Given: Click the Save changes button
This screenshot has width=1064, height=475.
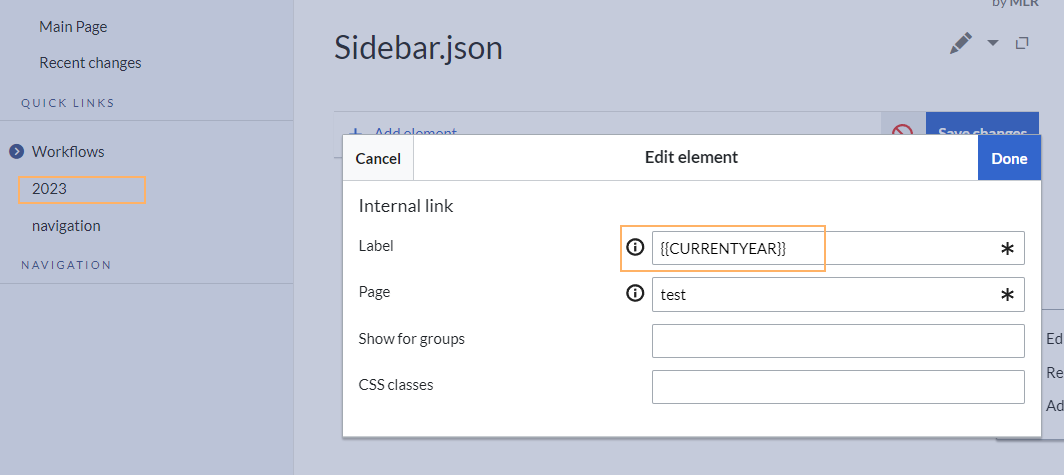Looking at the screenshot, I should click(x=981, y=128).
